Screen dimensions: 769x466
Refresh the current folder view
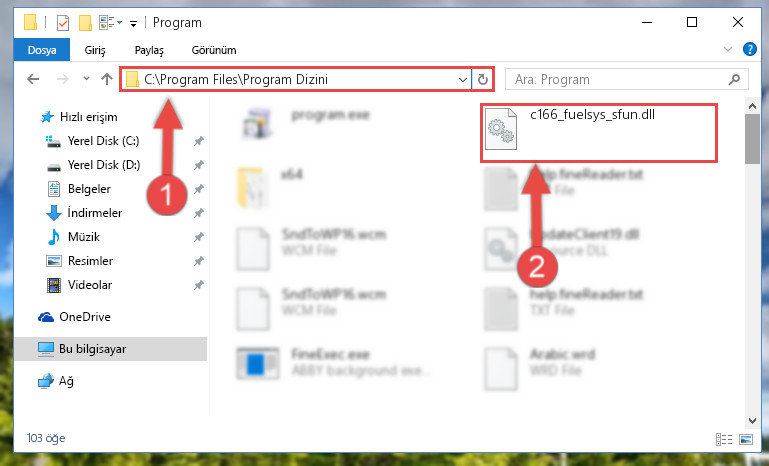[x=483, y=79]
